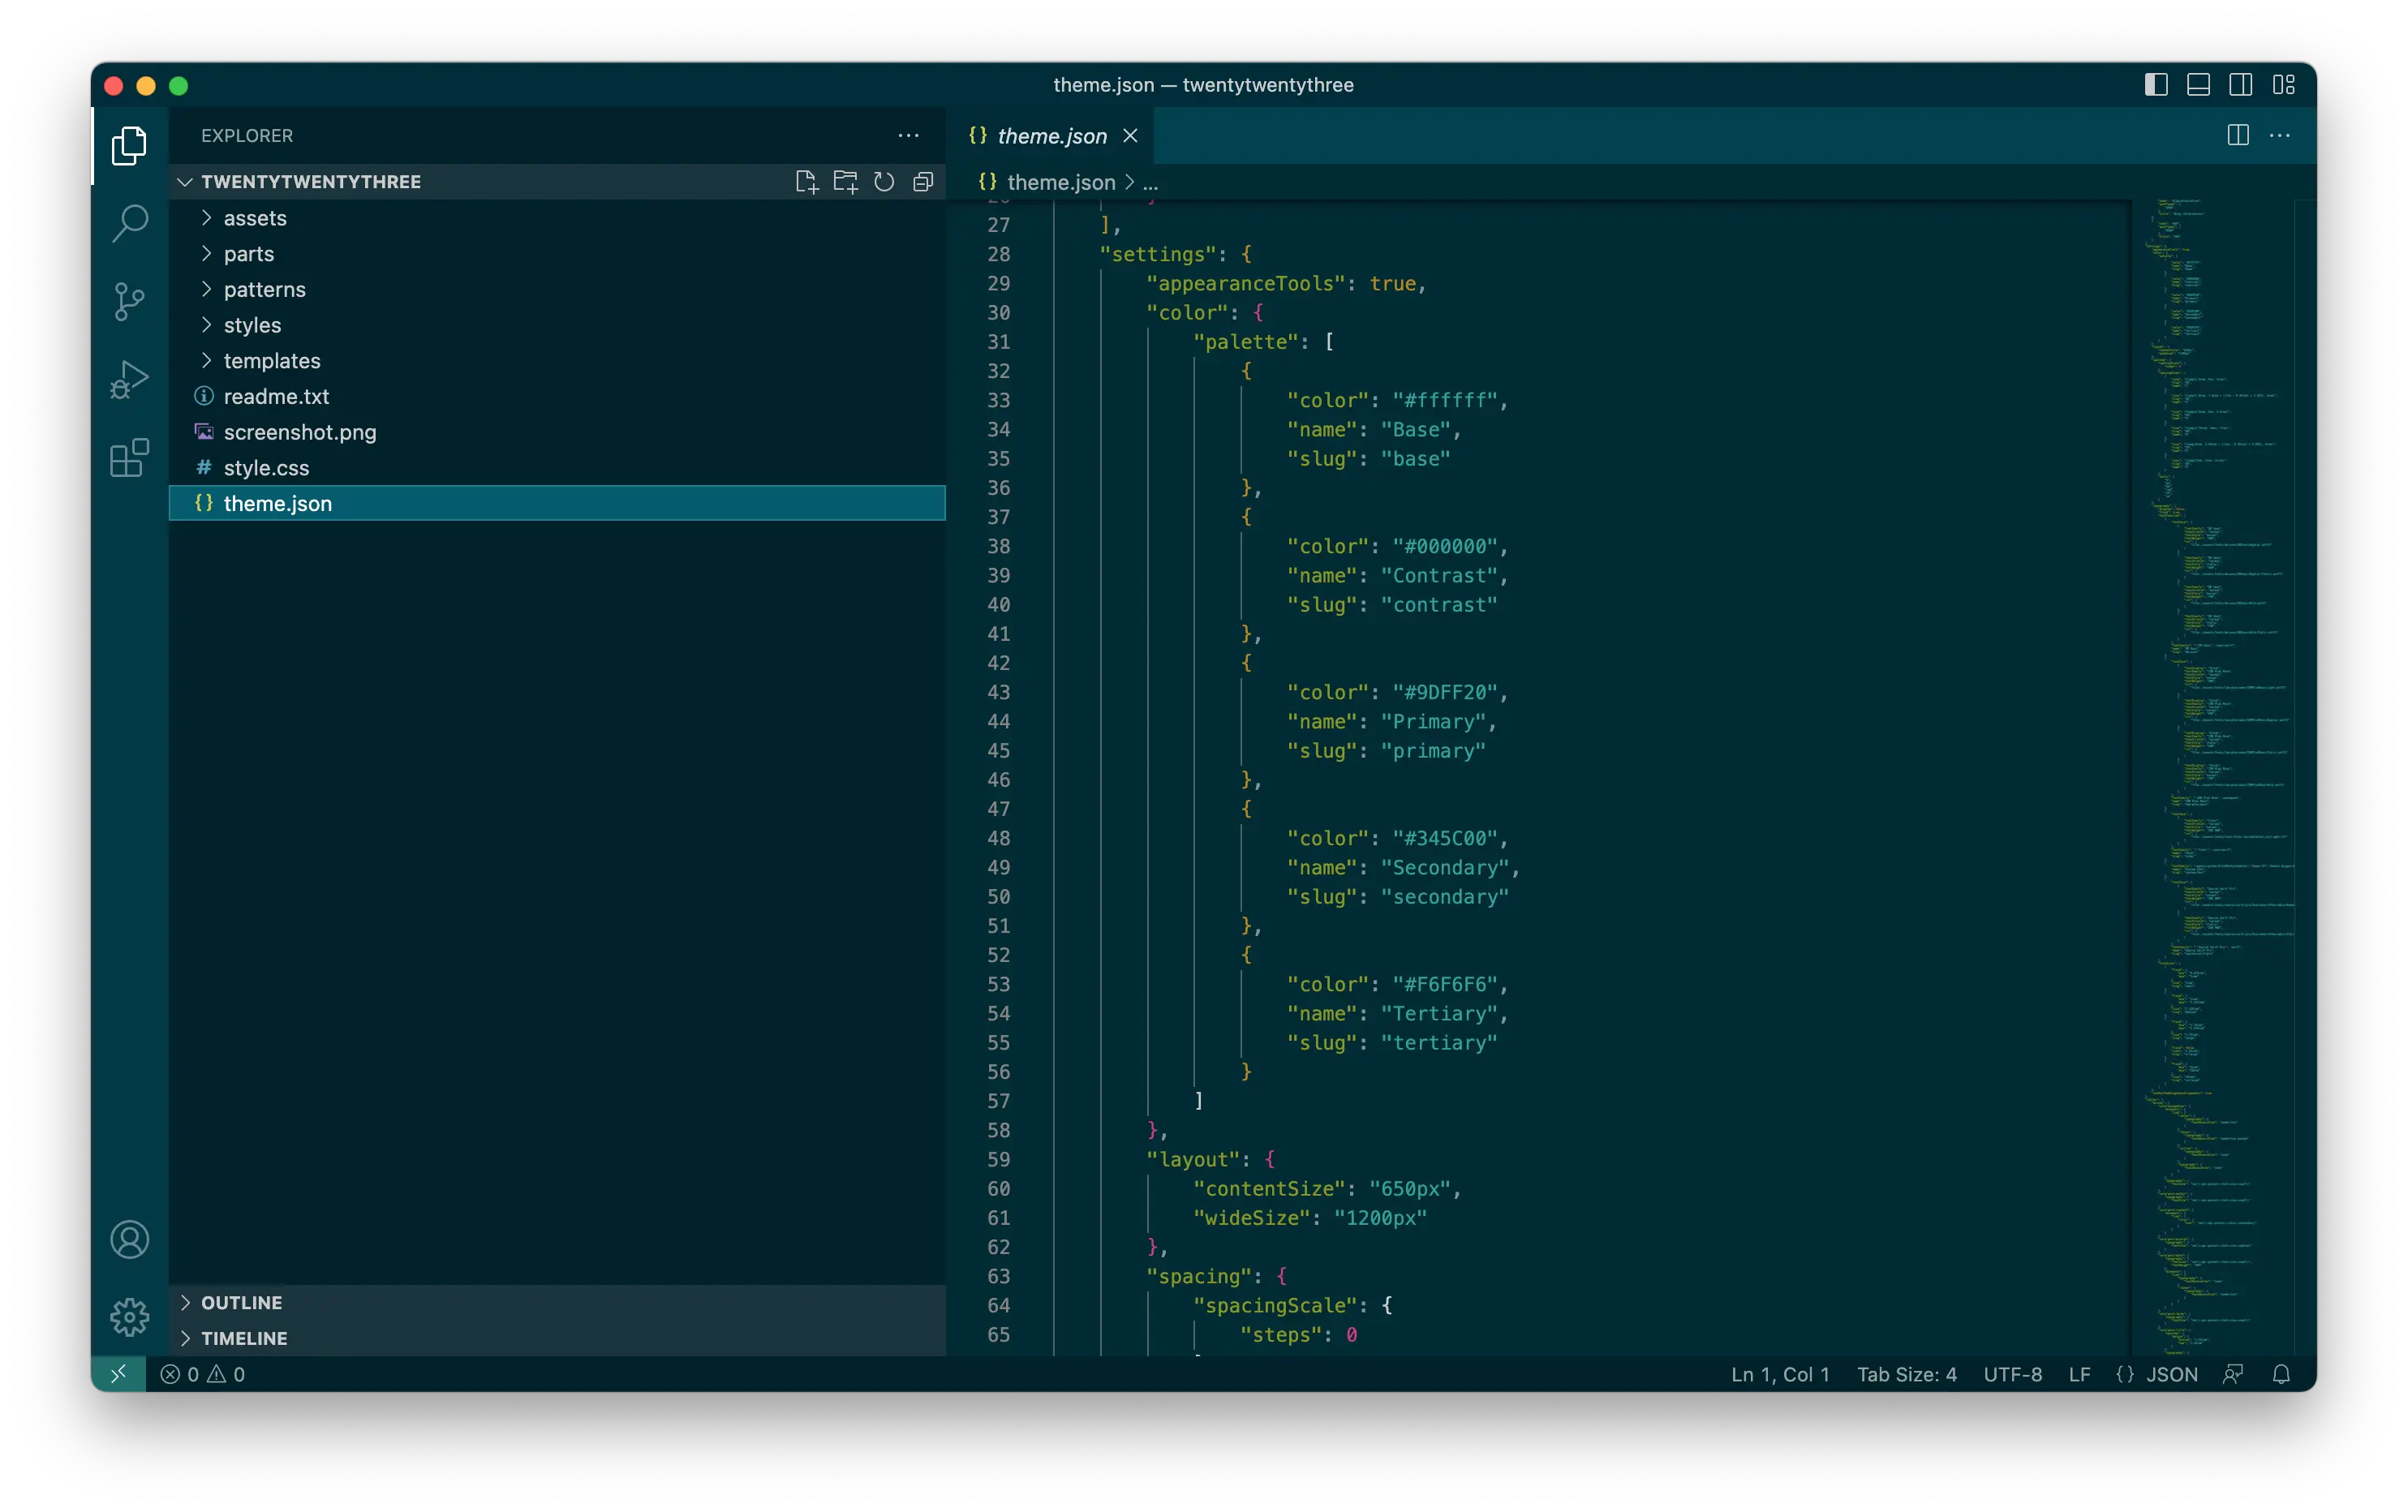Click the "#345C00" color value
Image resolution: width=2408 pixels, height=1512 pixels.
[x=1445, y=838]
